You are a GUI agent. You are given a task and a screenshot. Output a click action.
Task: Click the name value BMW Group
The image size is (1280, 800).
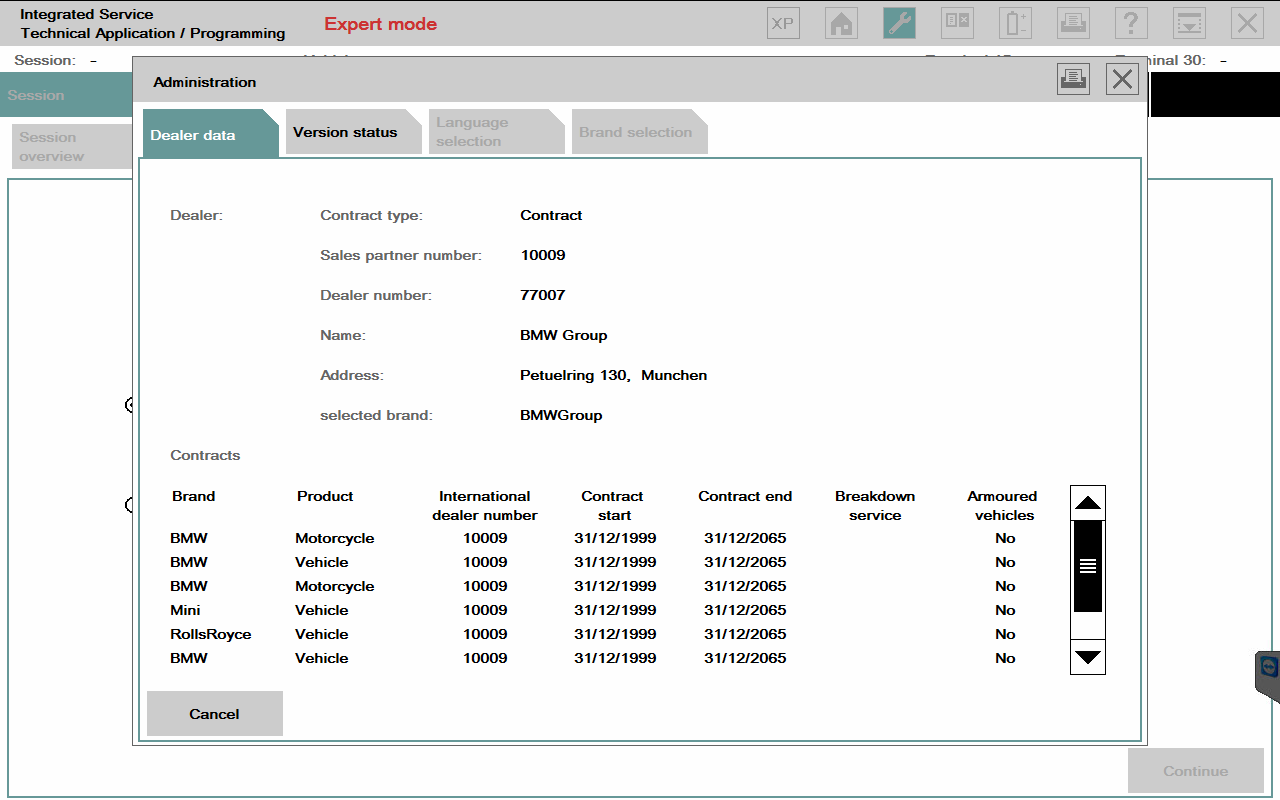tap(564, 335)
